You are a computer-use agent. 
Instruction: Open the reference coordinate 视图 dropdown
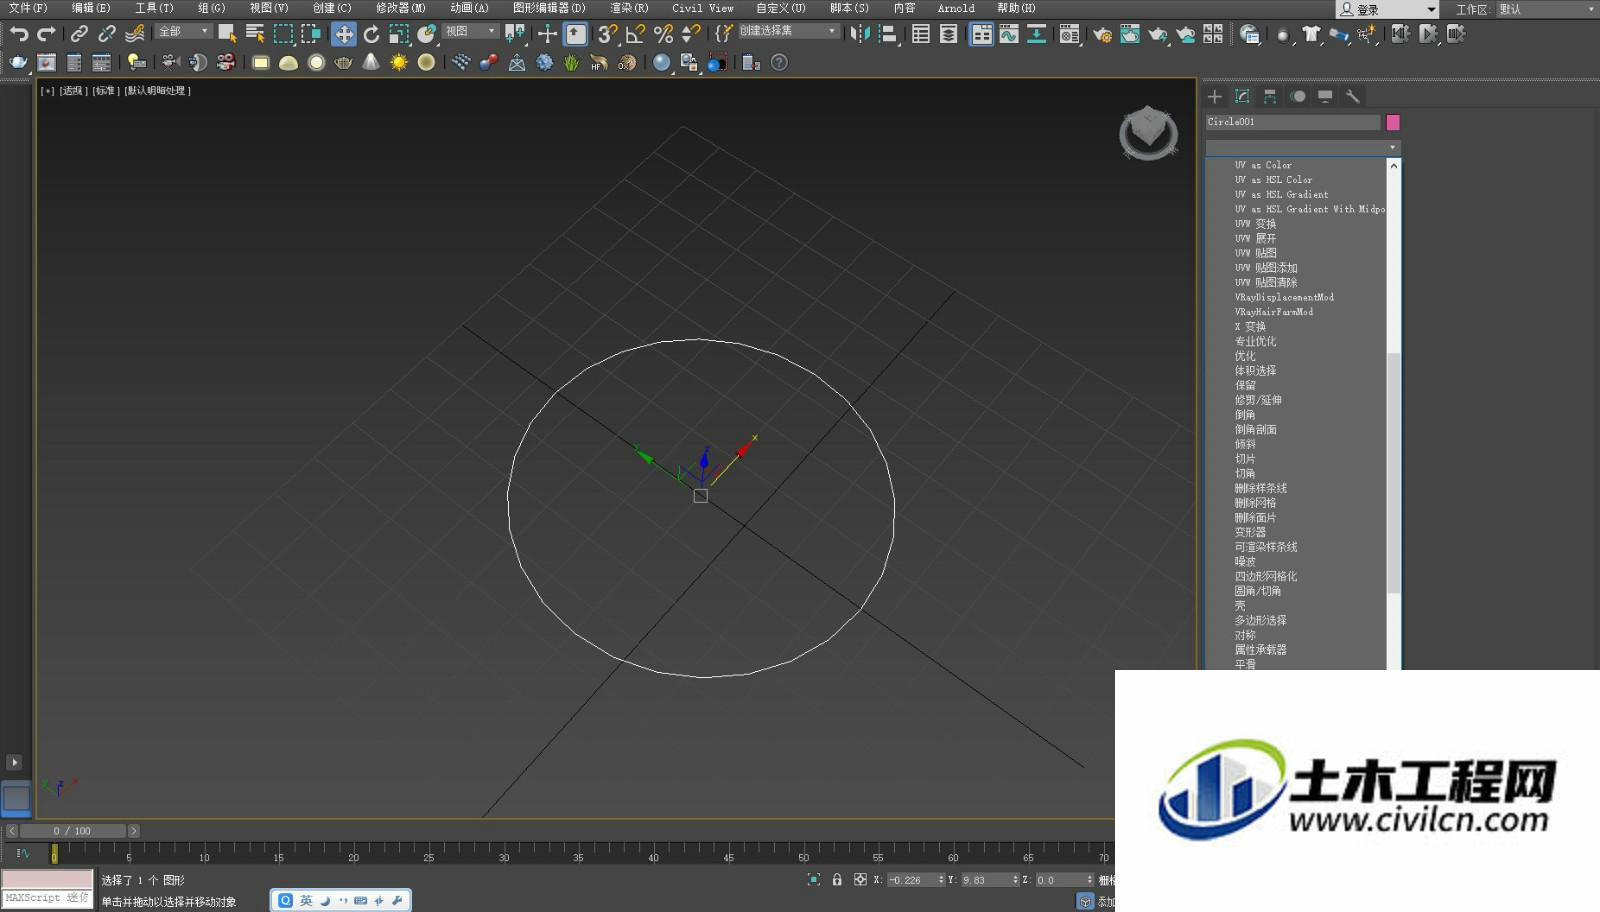[470, 31]
